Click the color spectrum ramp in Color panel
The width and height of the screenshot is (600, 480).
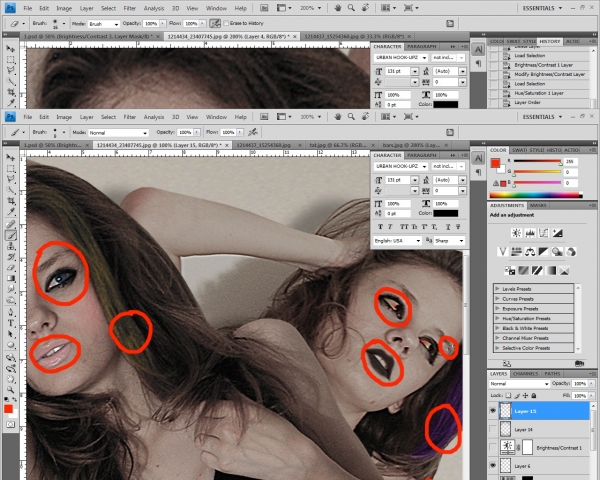tap(536, 195)
